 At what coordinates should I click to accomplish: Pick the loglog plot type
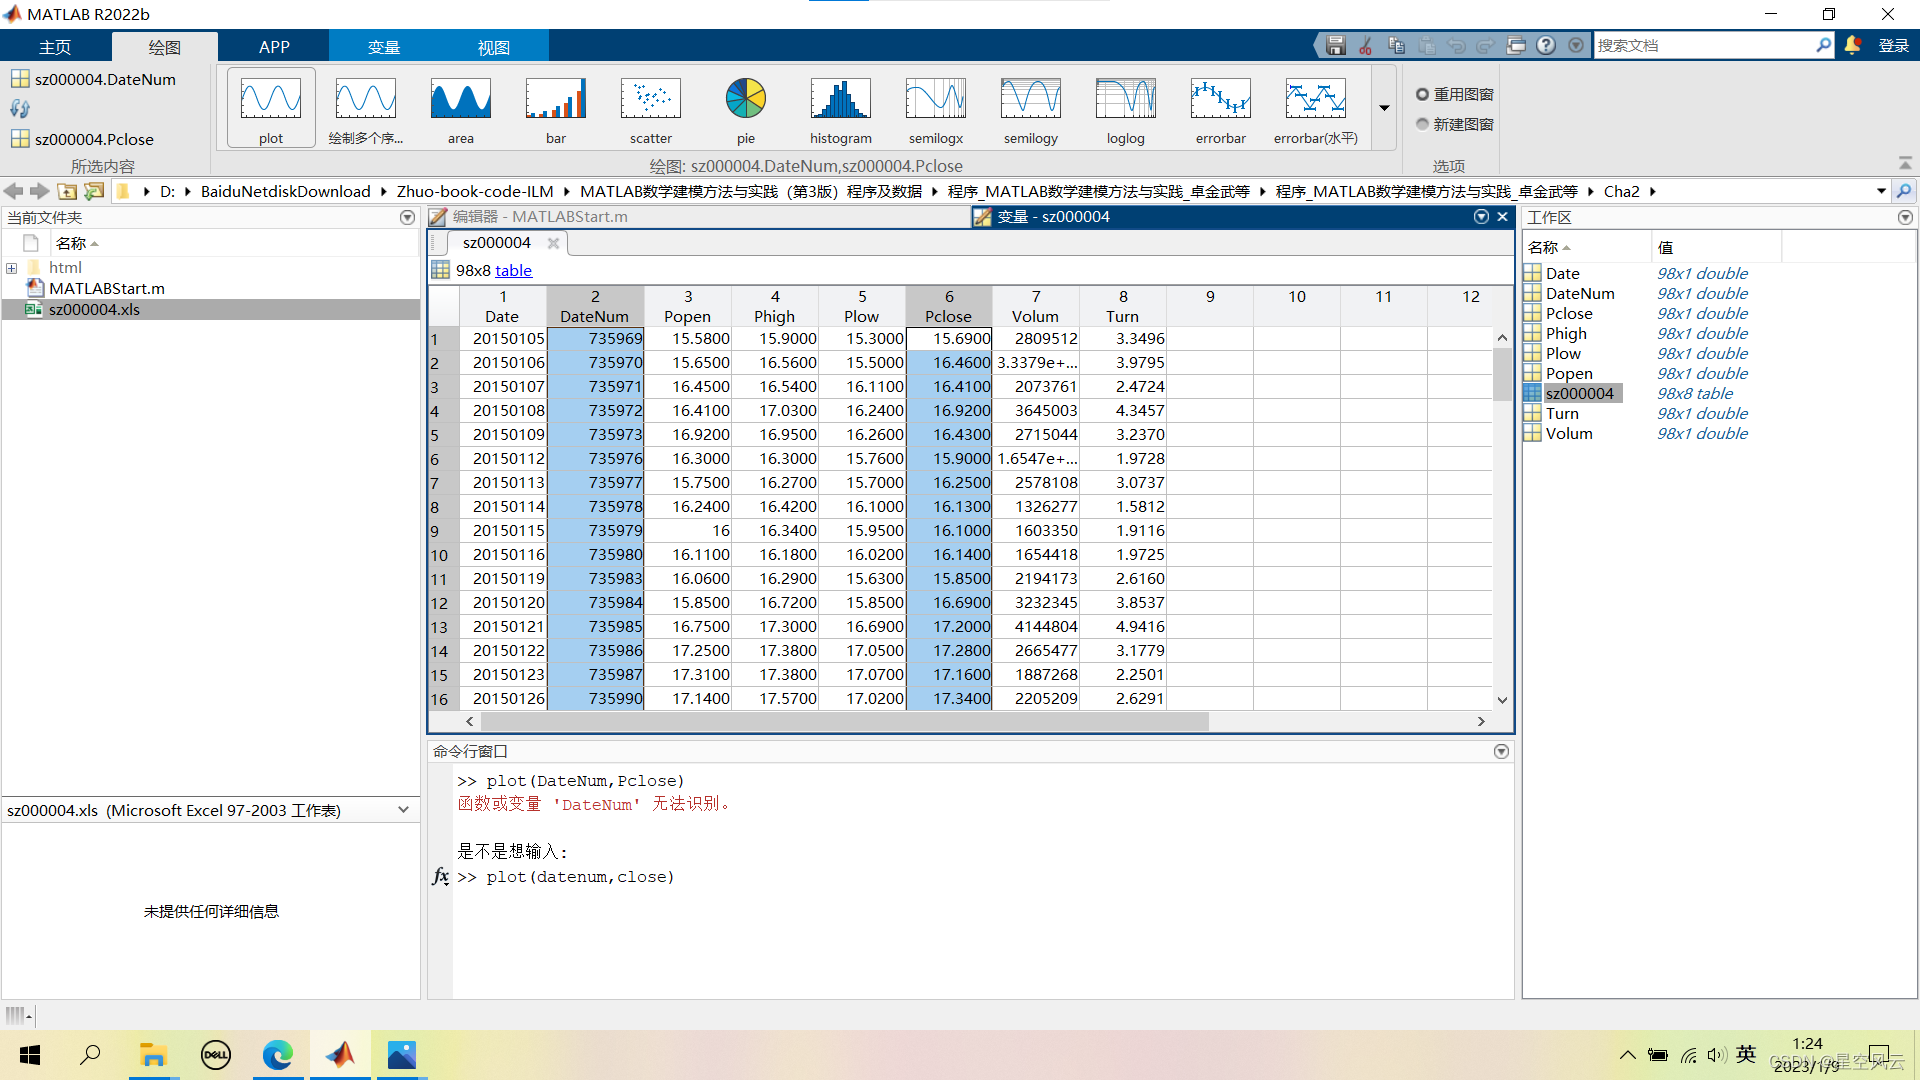[x=1125, y=108]
